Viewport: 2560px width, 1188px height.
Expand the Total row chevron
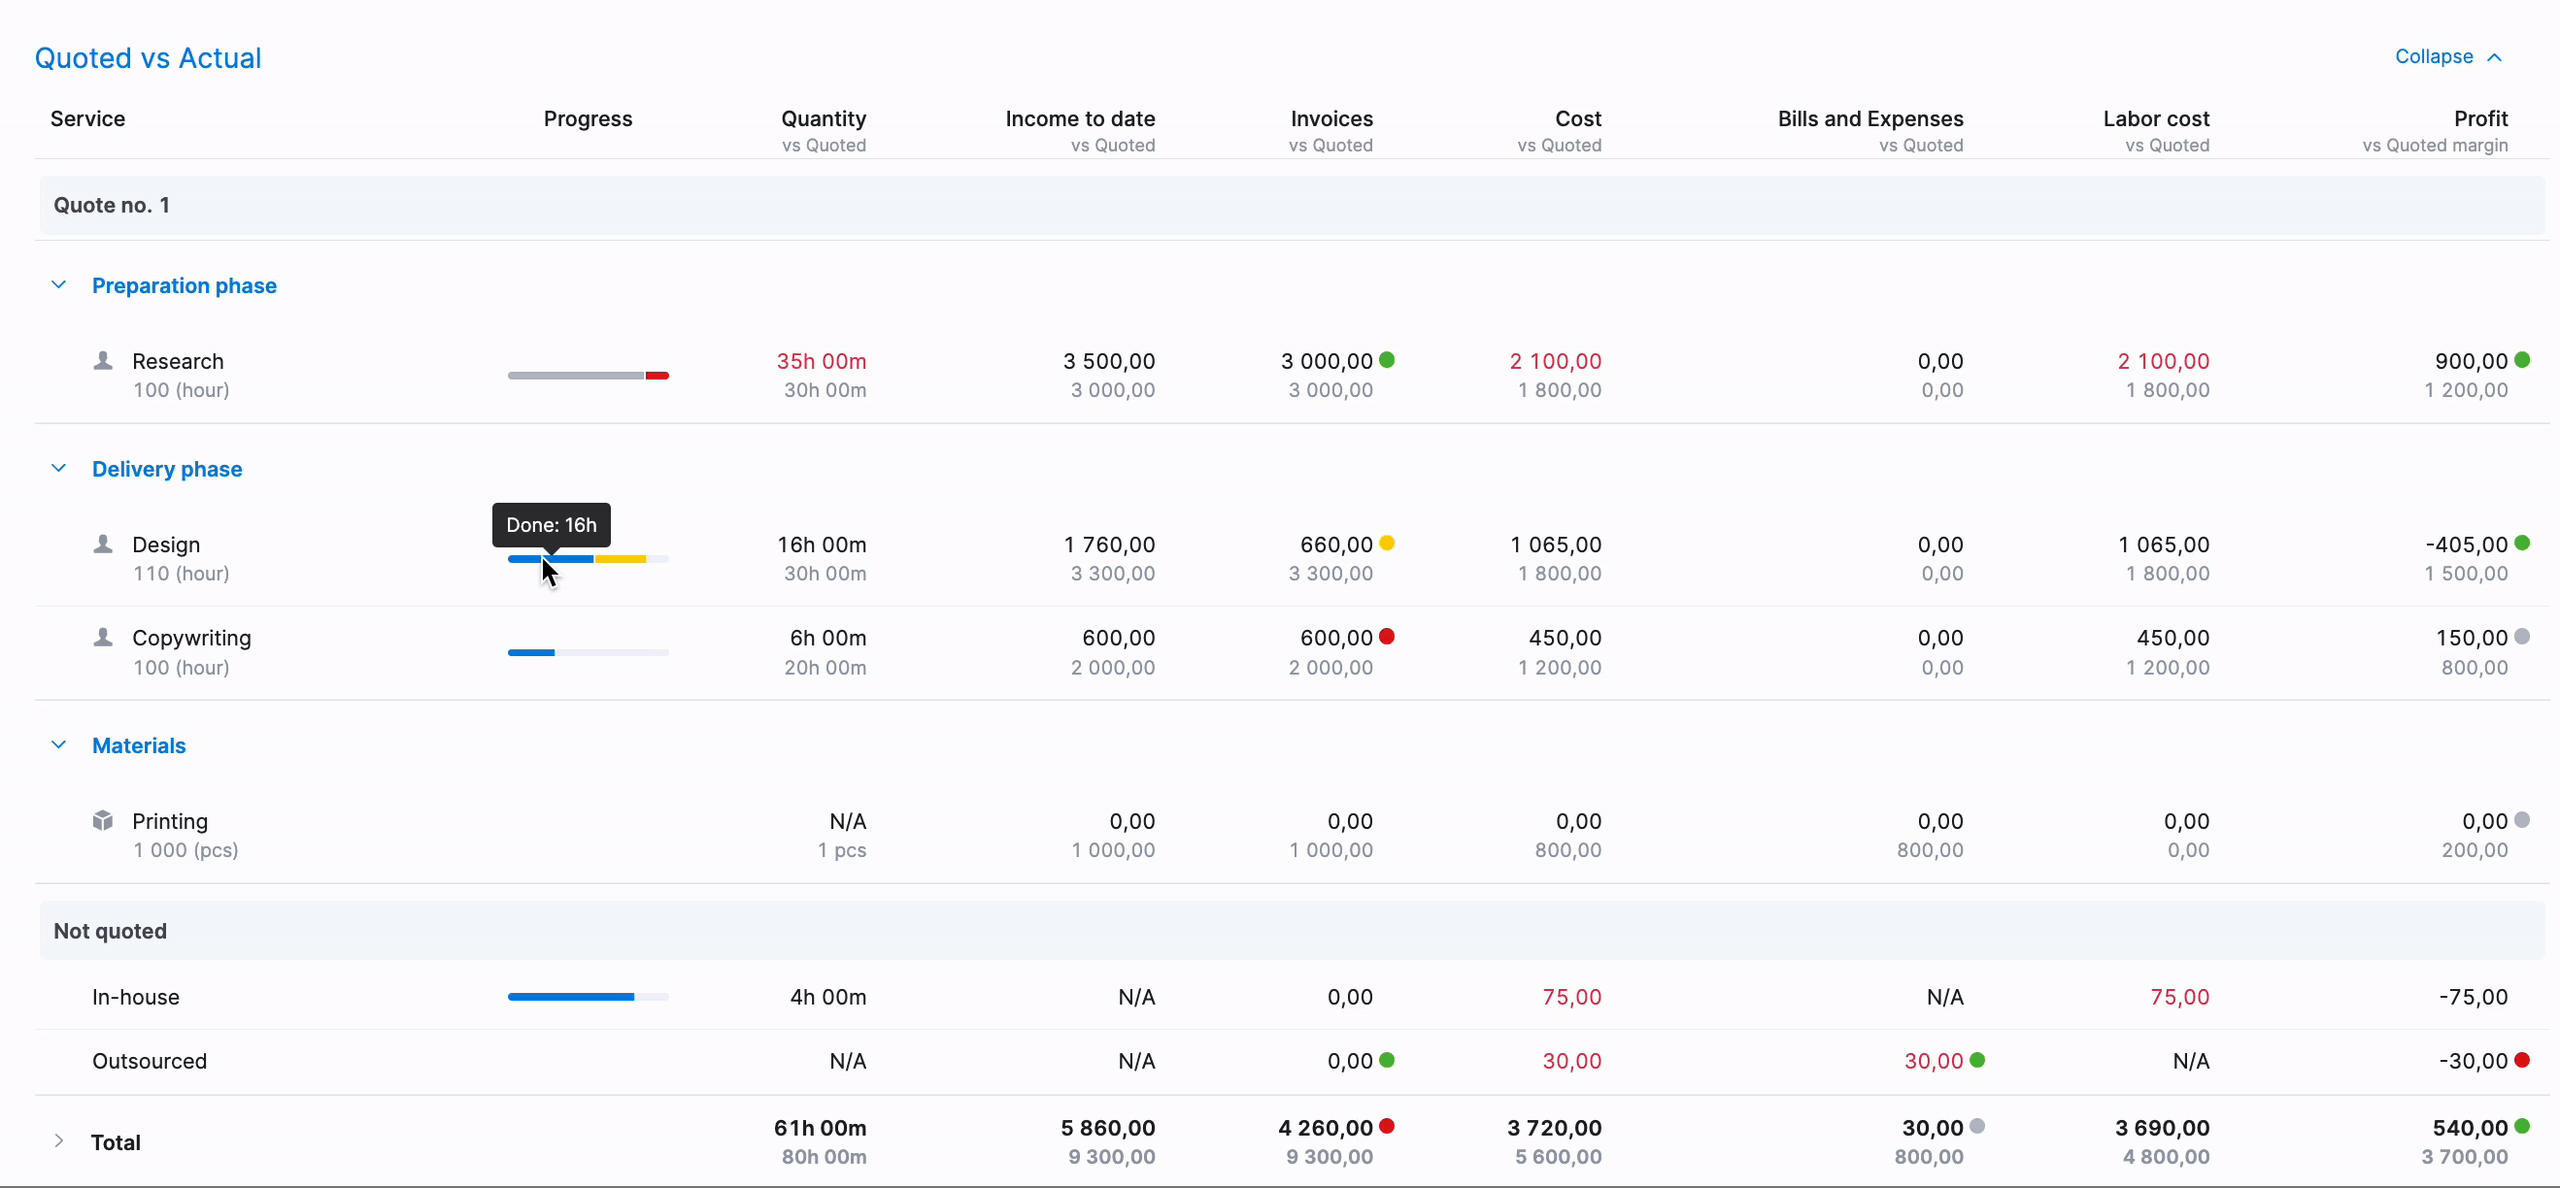59,1141
